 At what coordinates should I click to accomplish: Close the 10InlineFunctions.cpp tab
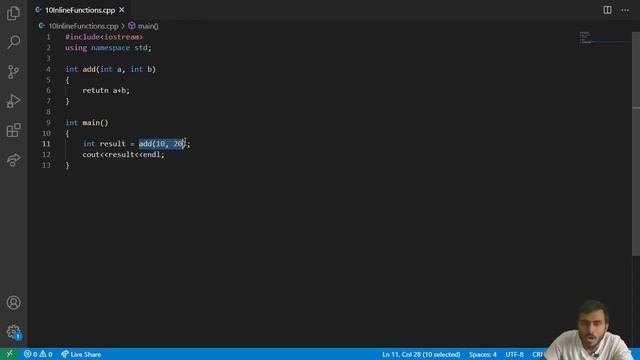point(122,10)
